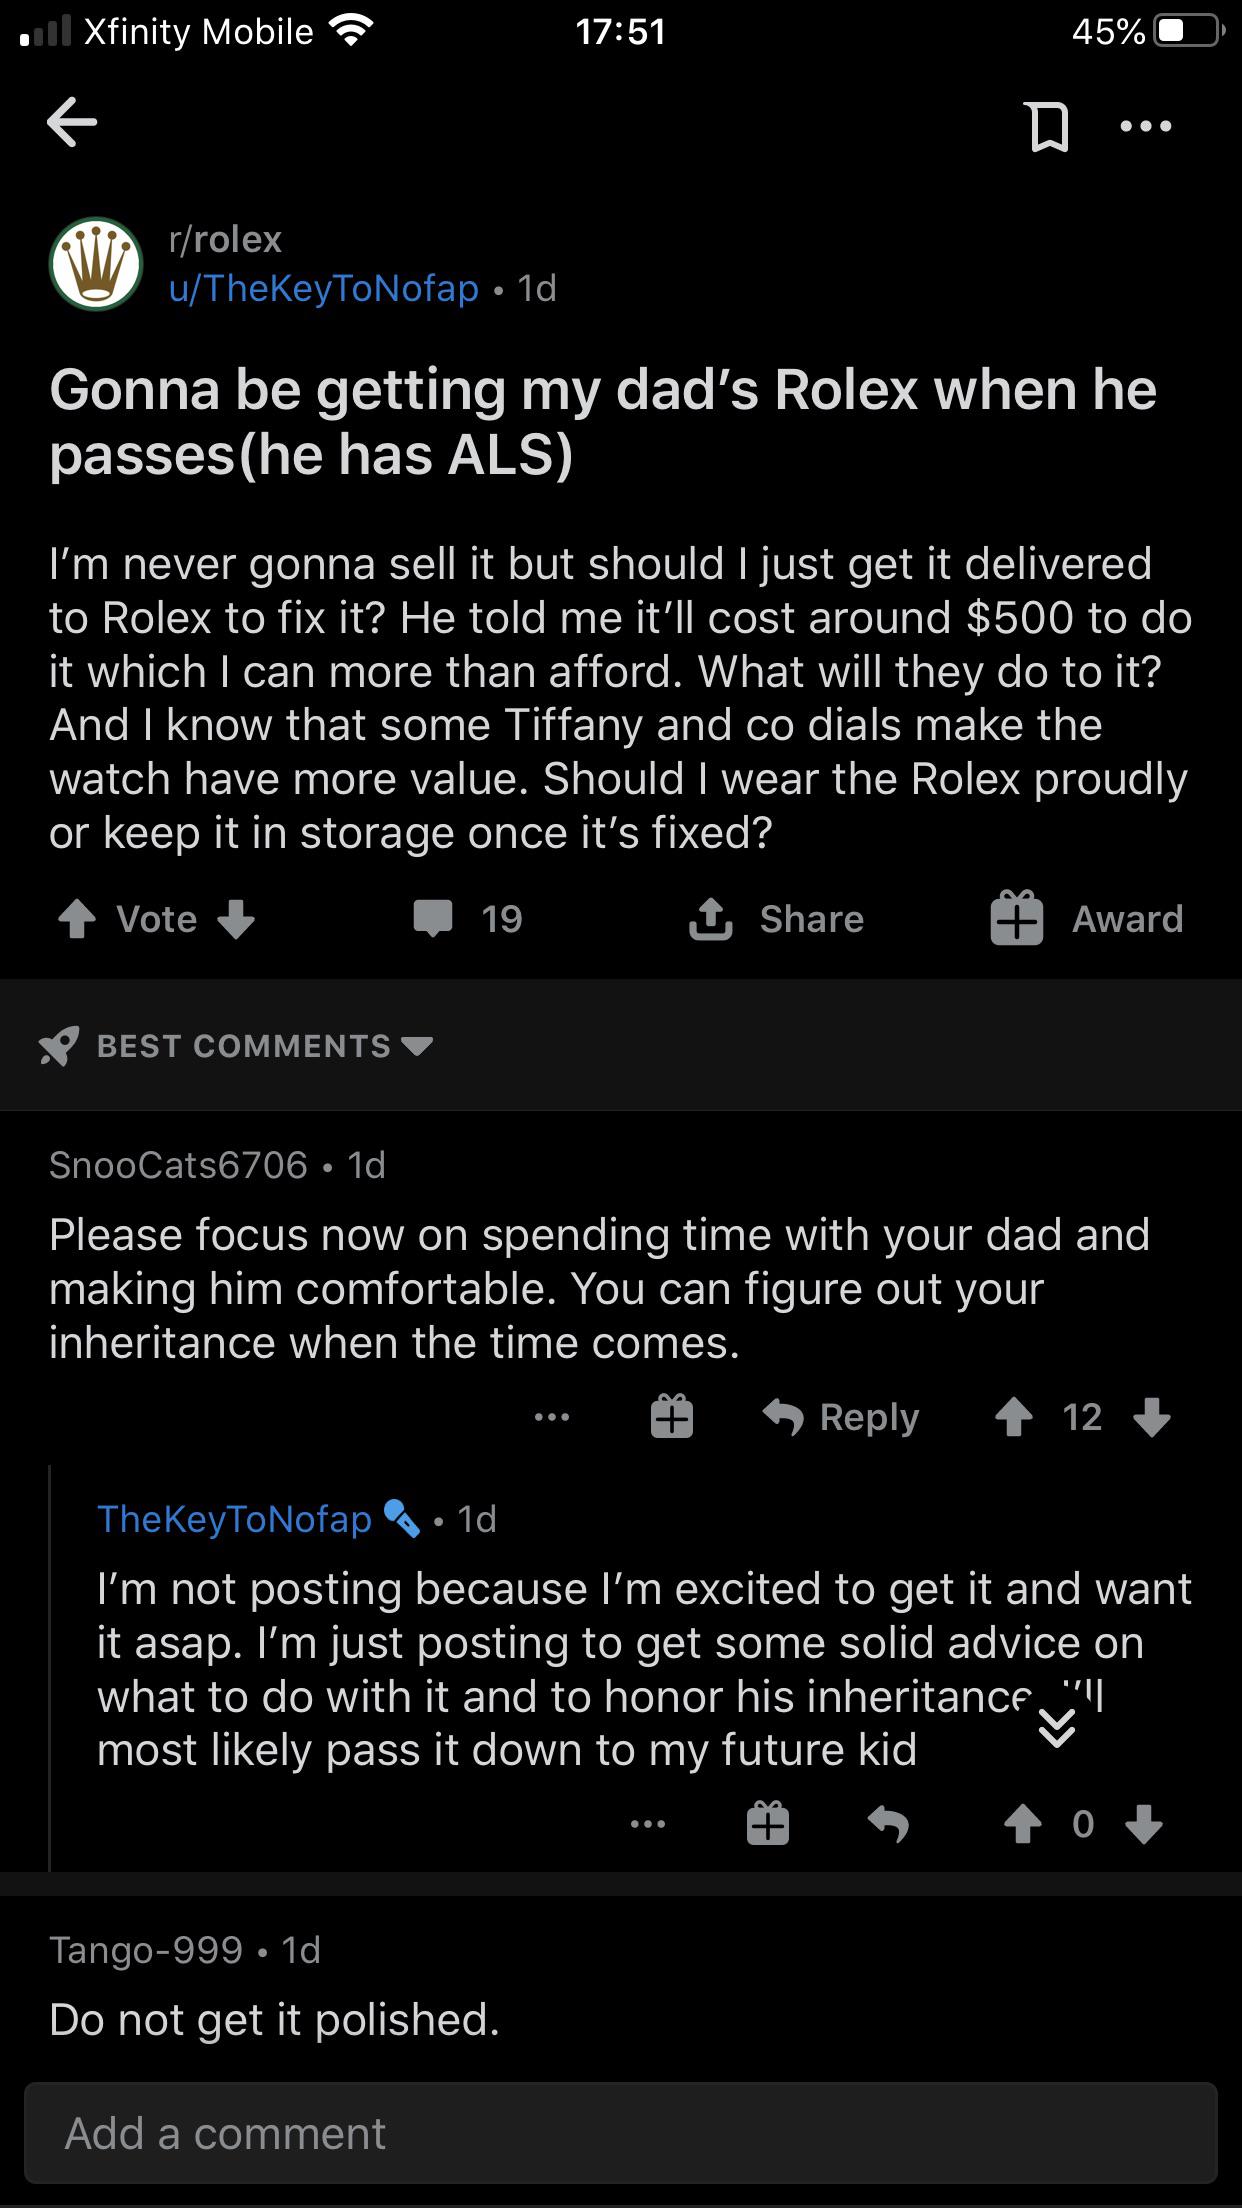Open overflow options on SnooCats6706's comment

point(551,1416)
